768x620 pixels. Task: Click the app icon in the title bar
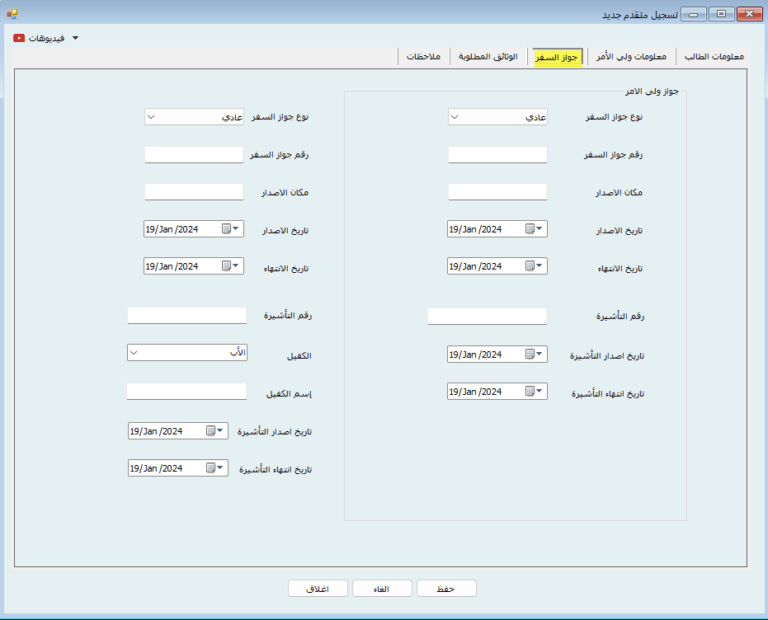(x=12, y=13)
